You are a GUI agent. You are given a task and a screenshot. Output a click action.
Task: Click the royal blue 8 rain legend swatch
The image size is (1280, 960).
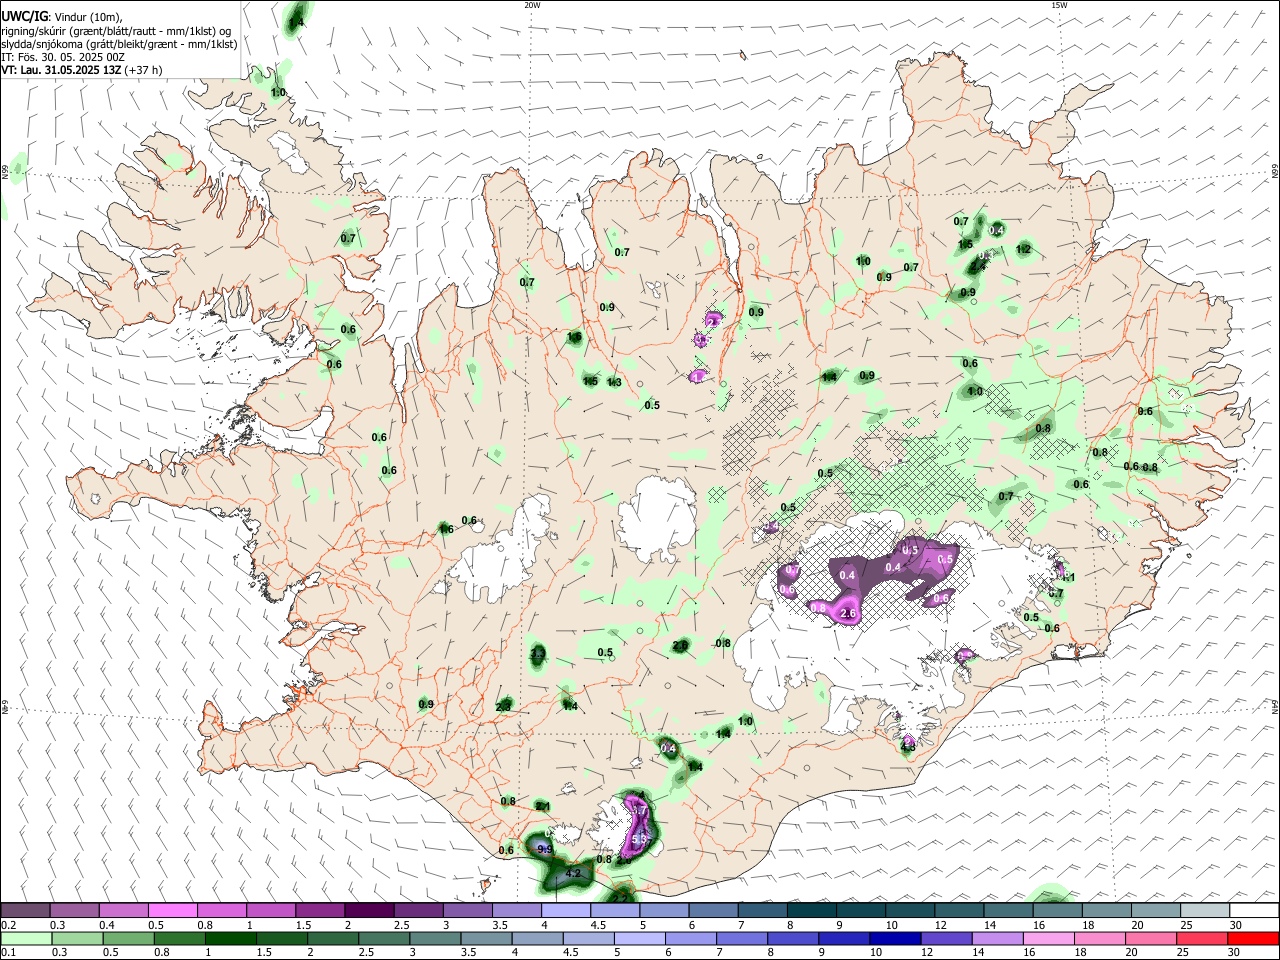tap(793, 938)
